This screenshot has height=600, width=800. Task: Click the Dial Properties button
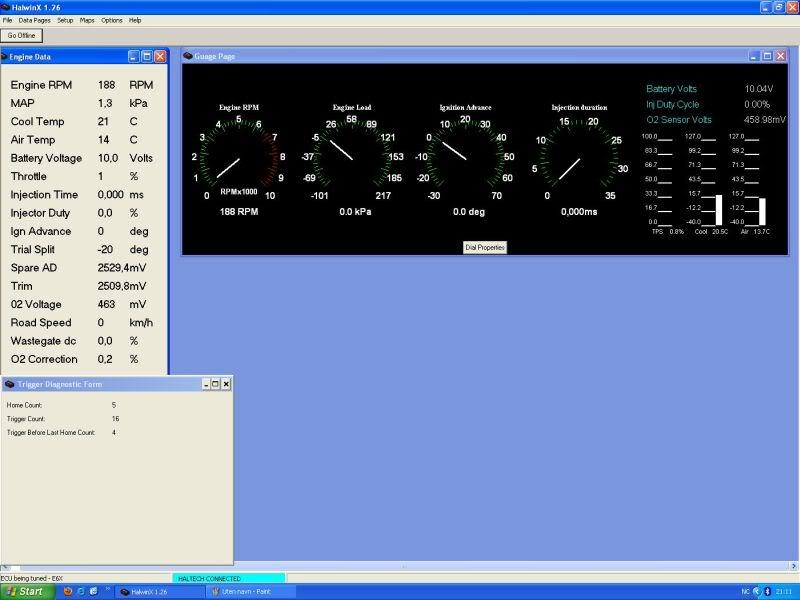click(x=485, y=247)
